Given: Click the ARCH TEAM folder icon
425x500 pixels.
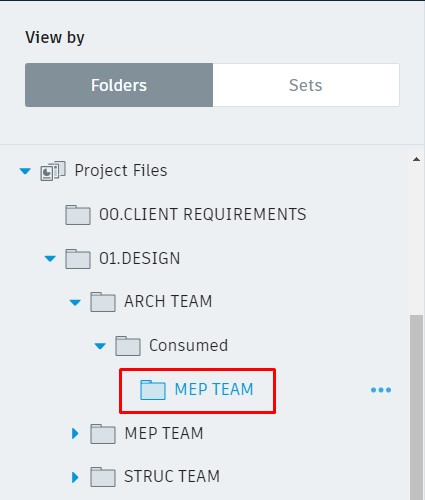Looking at the screenshot, I should click(103, 302).
